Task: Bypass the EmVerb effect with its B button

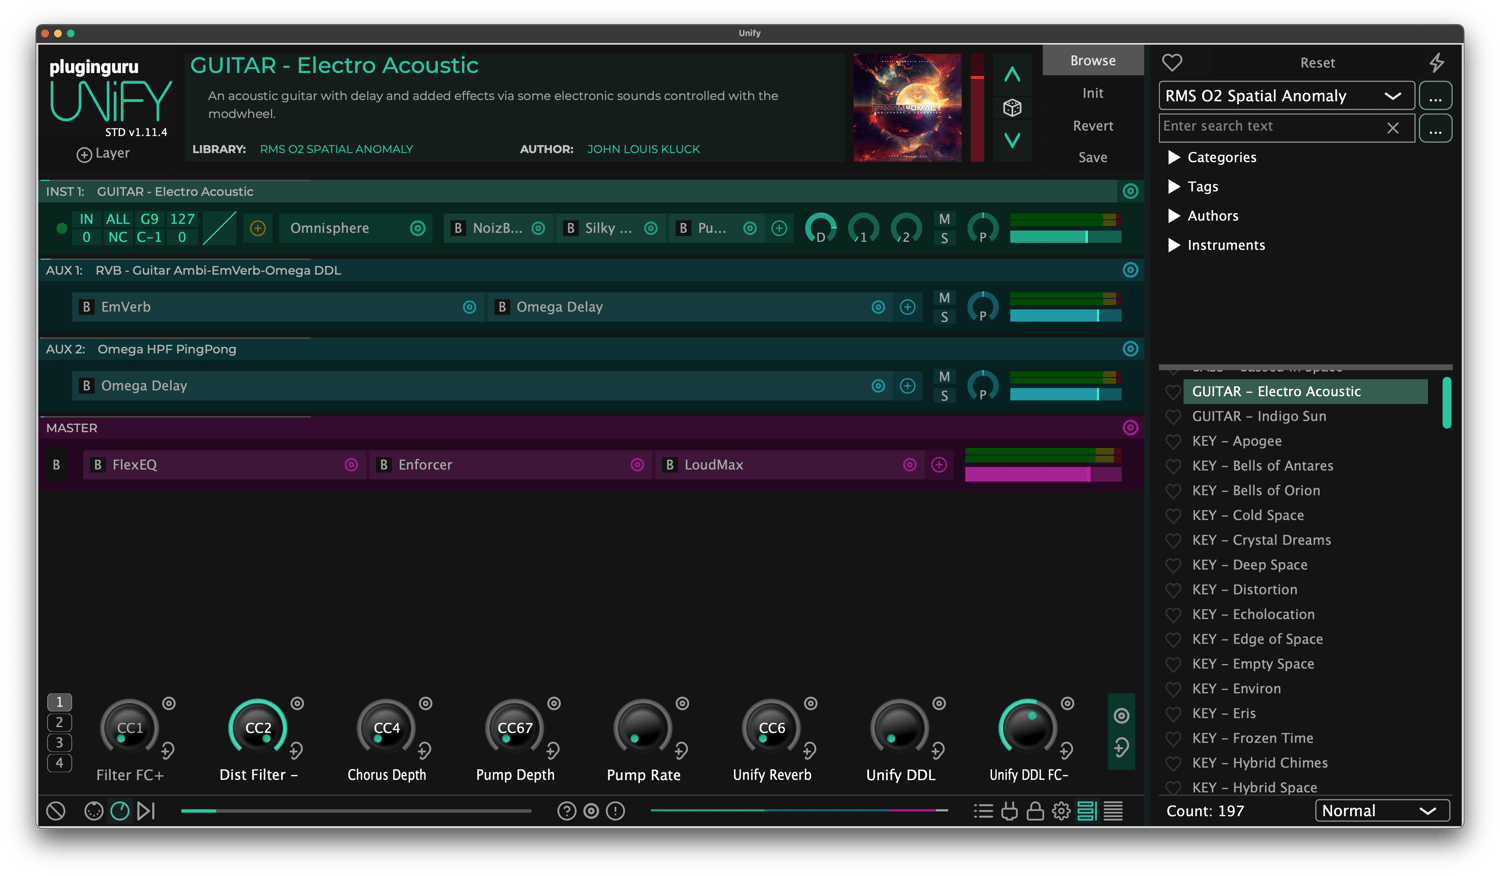Action: click(x=86, y=307)
